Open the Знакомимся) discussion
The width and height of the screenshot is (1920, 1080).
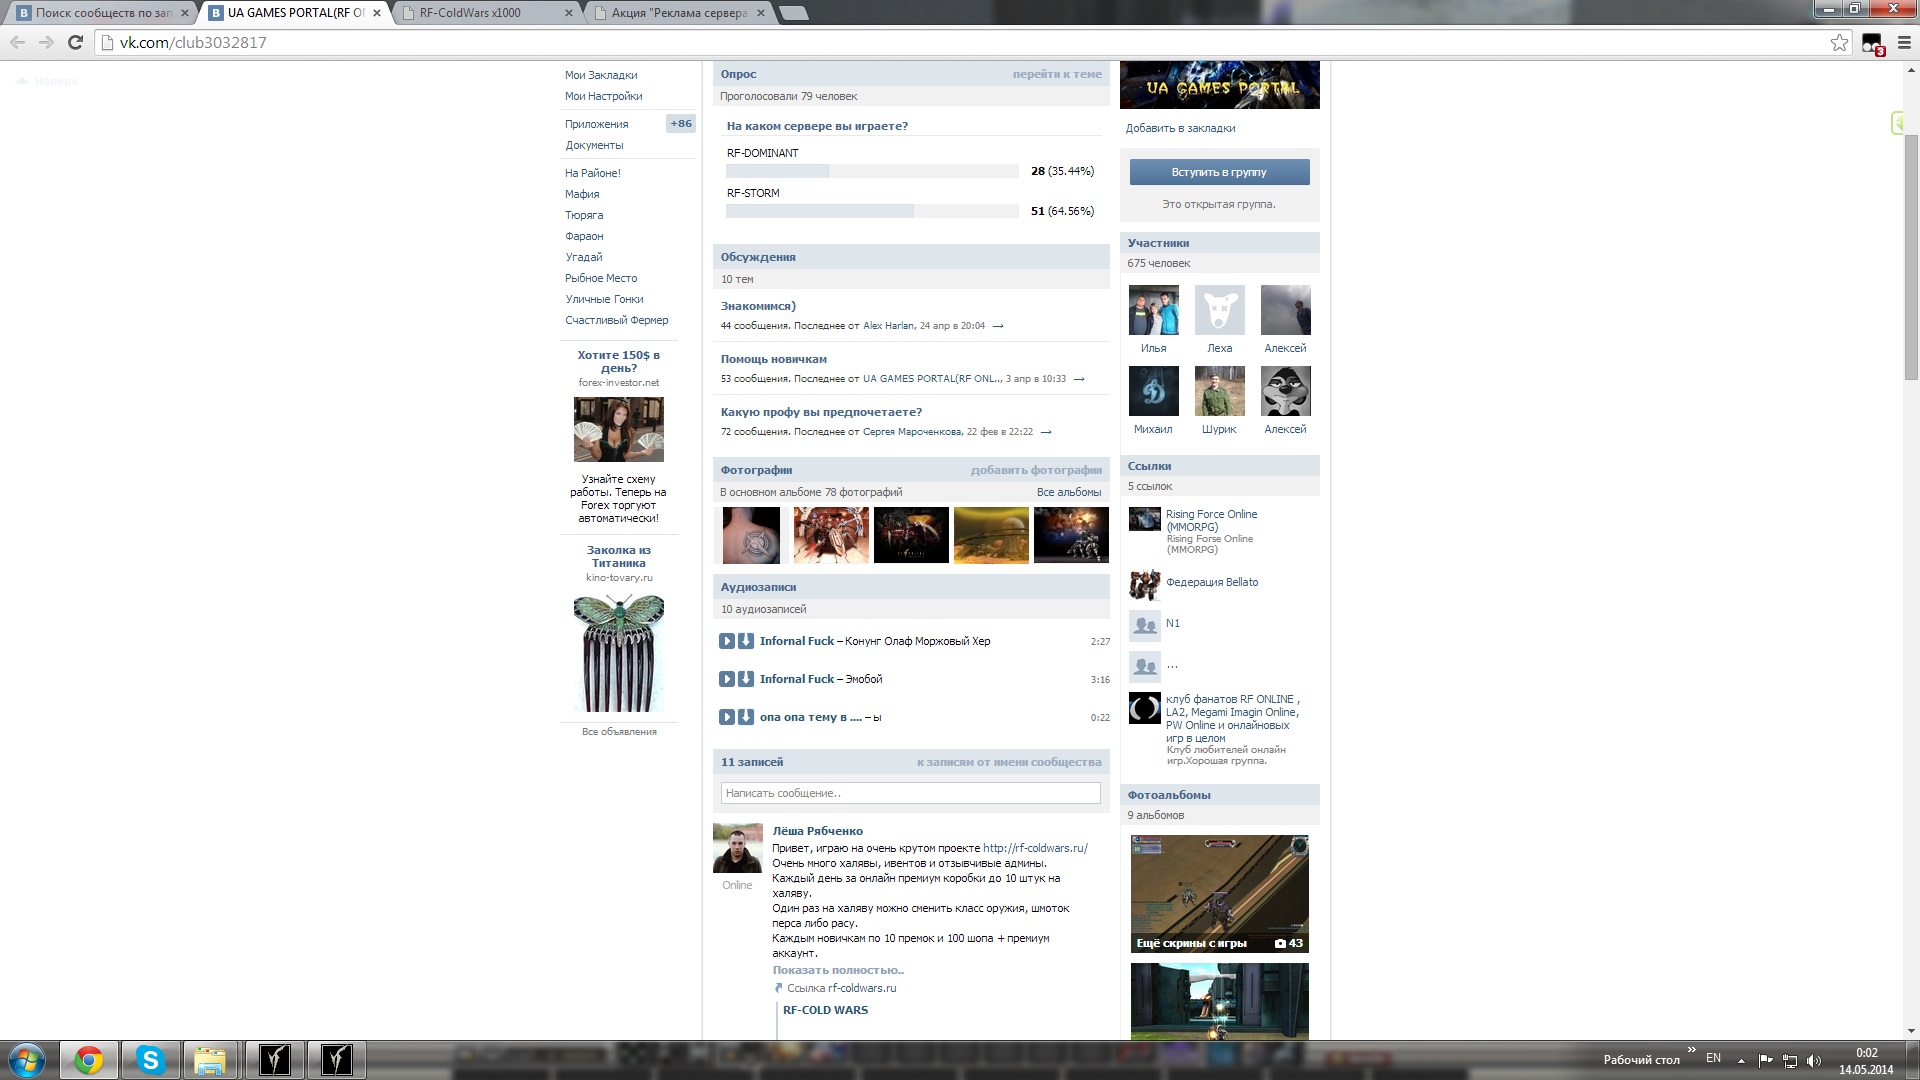pyautogui.click(x=758, y=306)
